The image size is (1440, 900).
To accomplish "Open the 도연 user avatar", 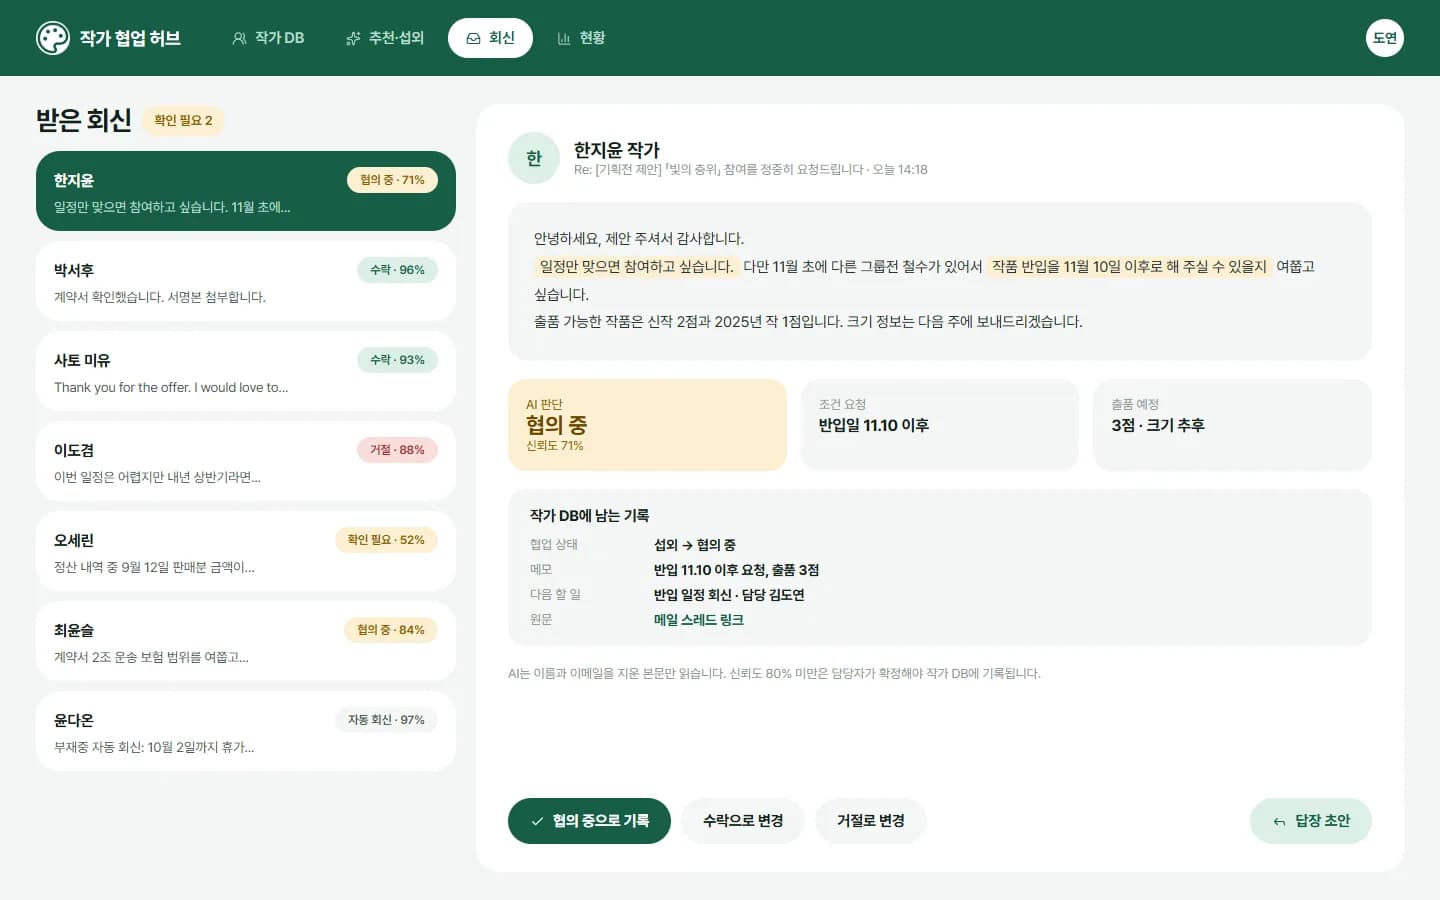I will click(1385, 38).
